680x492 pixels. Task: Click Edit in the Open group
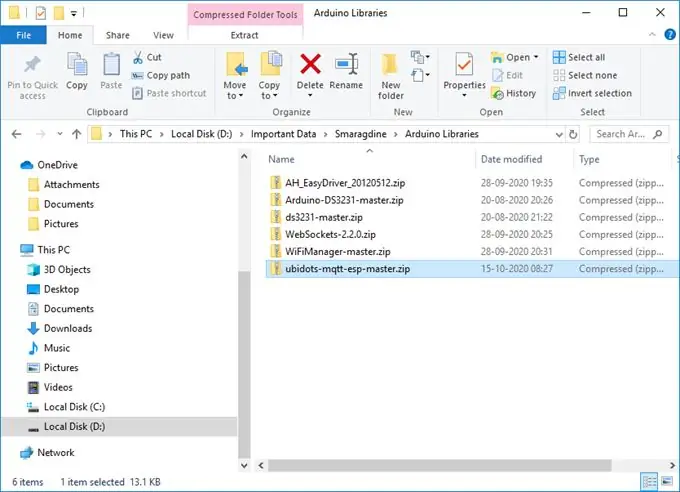pos(507,75)
